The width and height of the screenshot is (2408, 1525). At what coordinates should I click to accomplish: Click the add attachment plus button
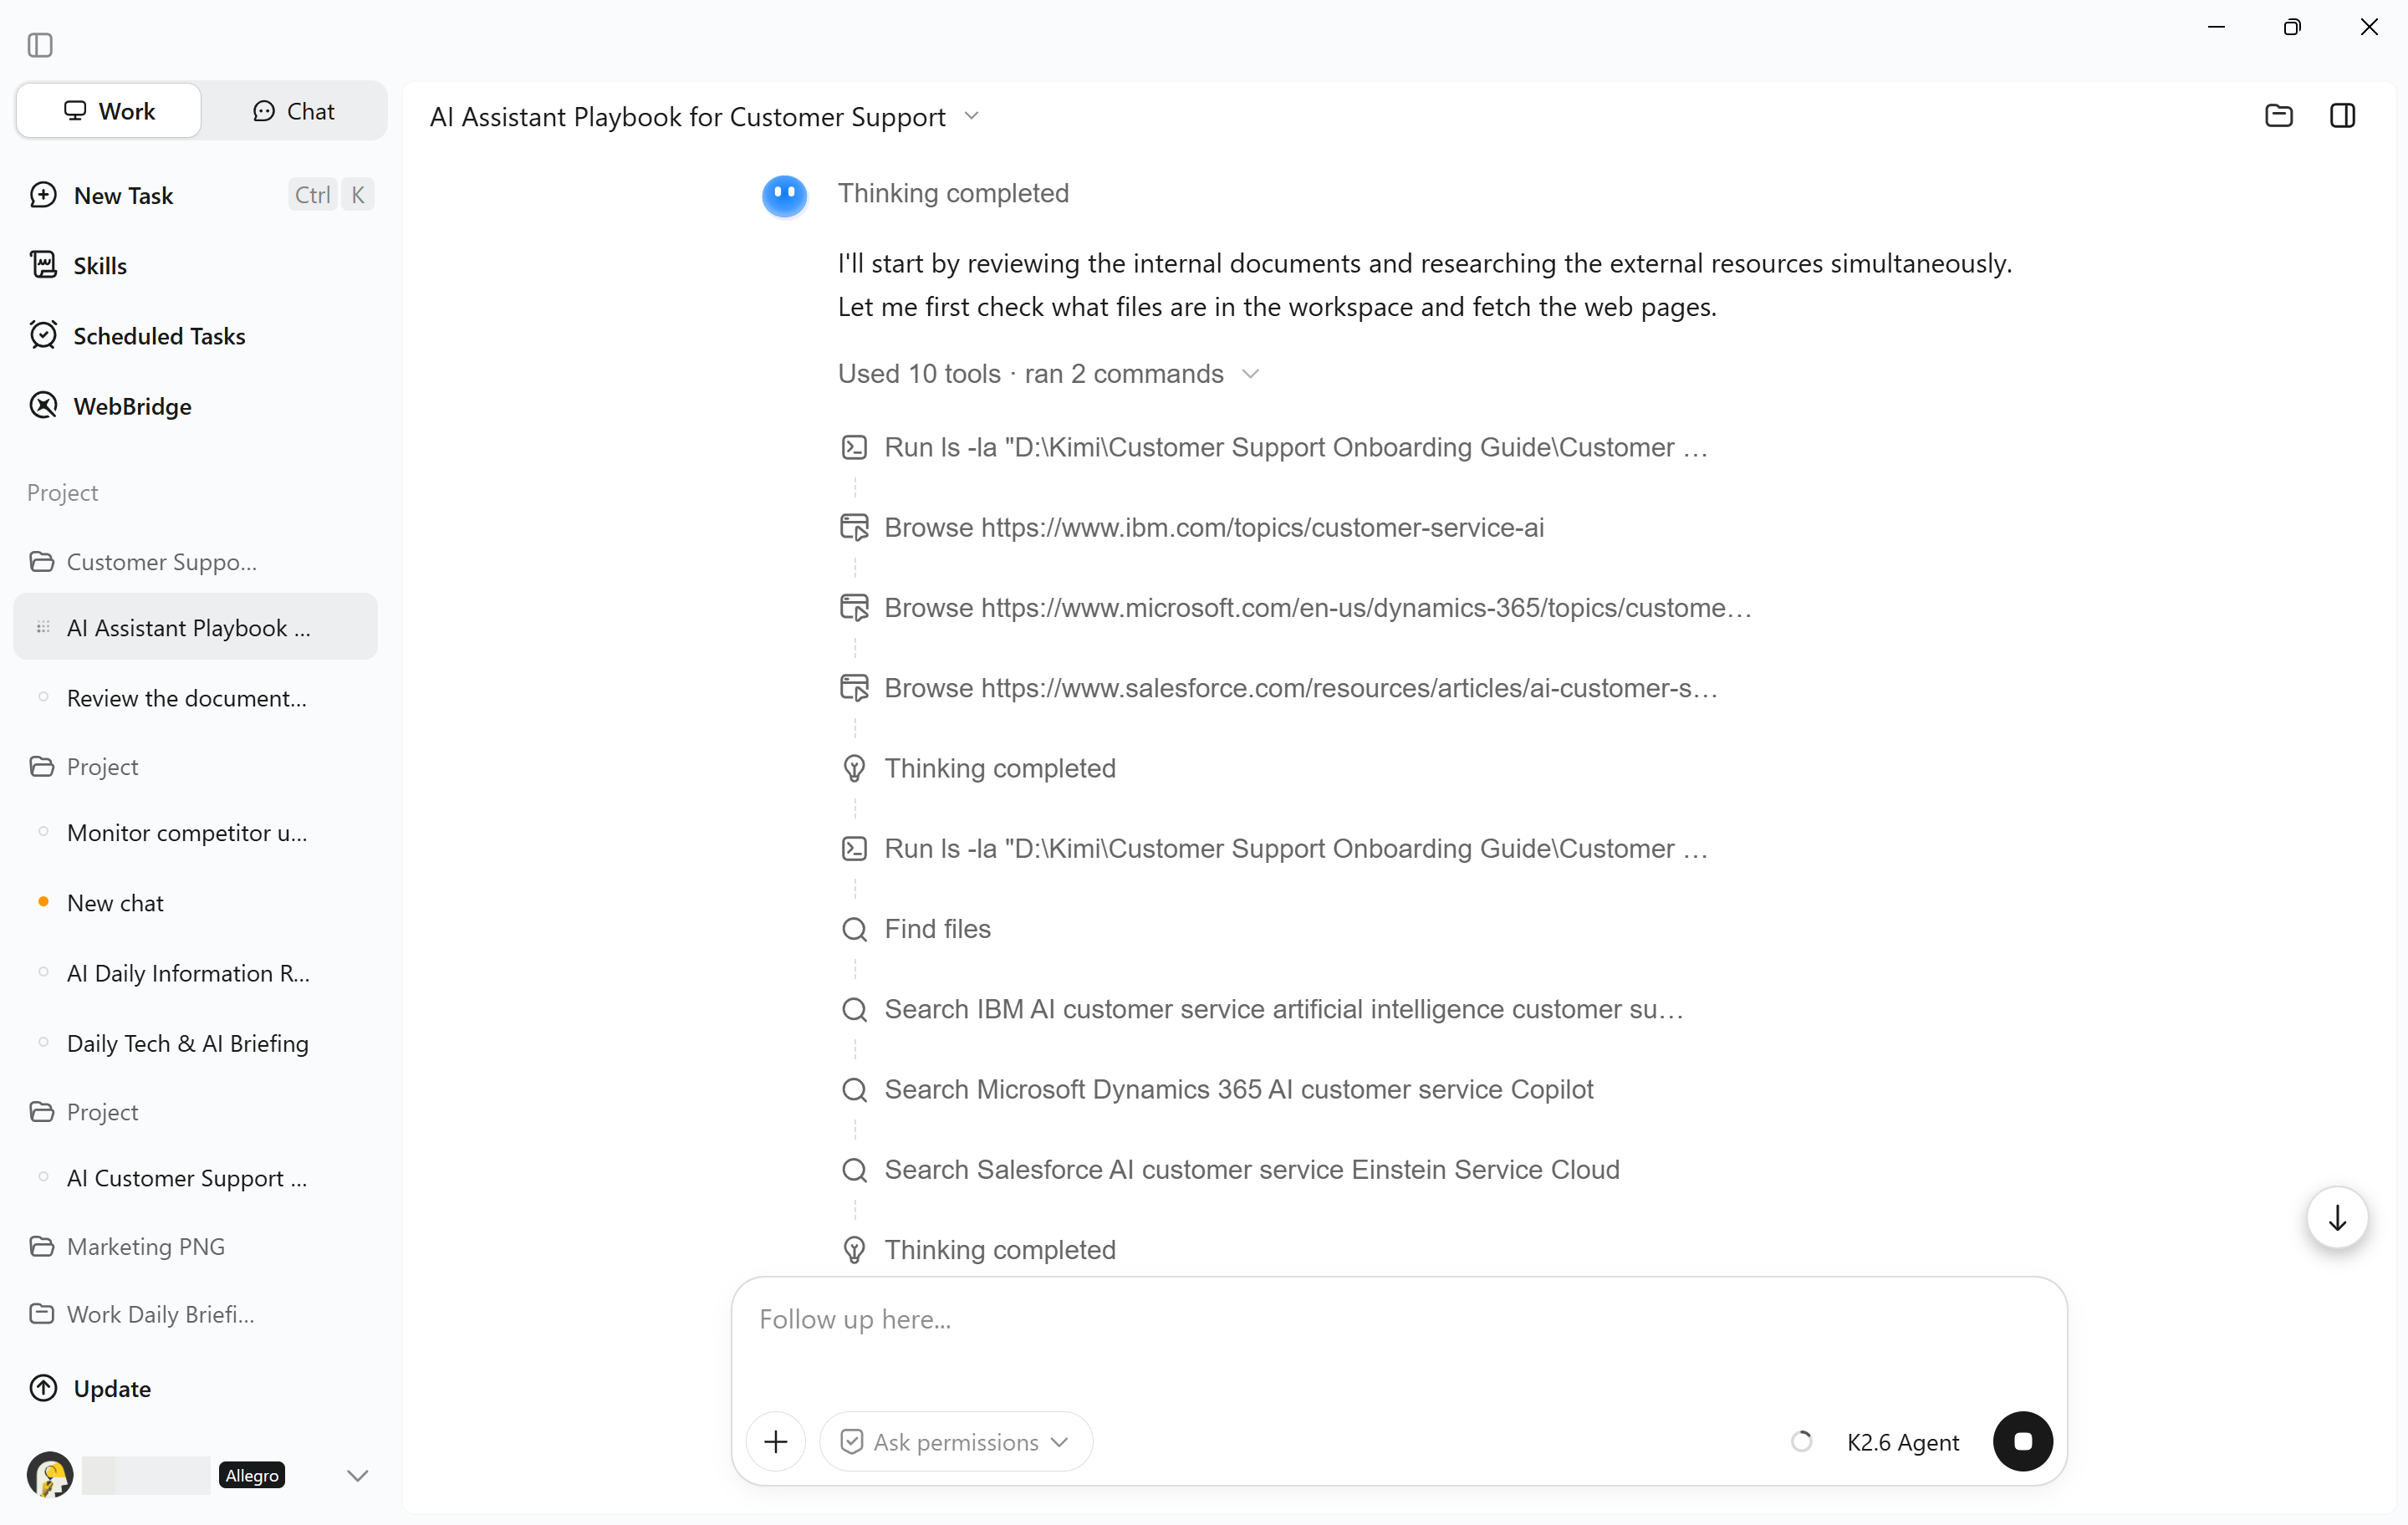776,1441
